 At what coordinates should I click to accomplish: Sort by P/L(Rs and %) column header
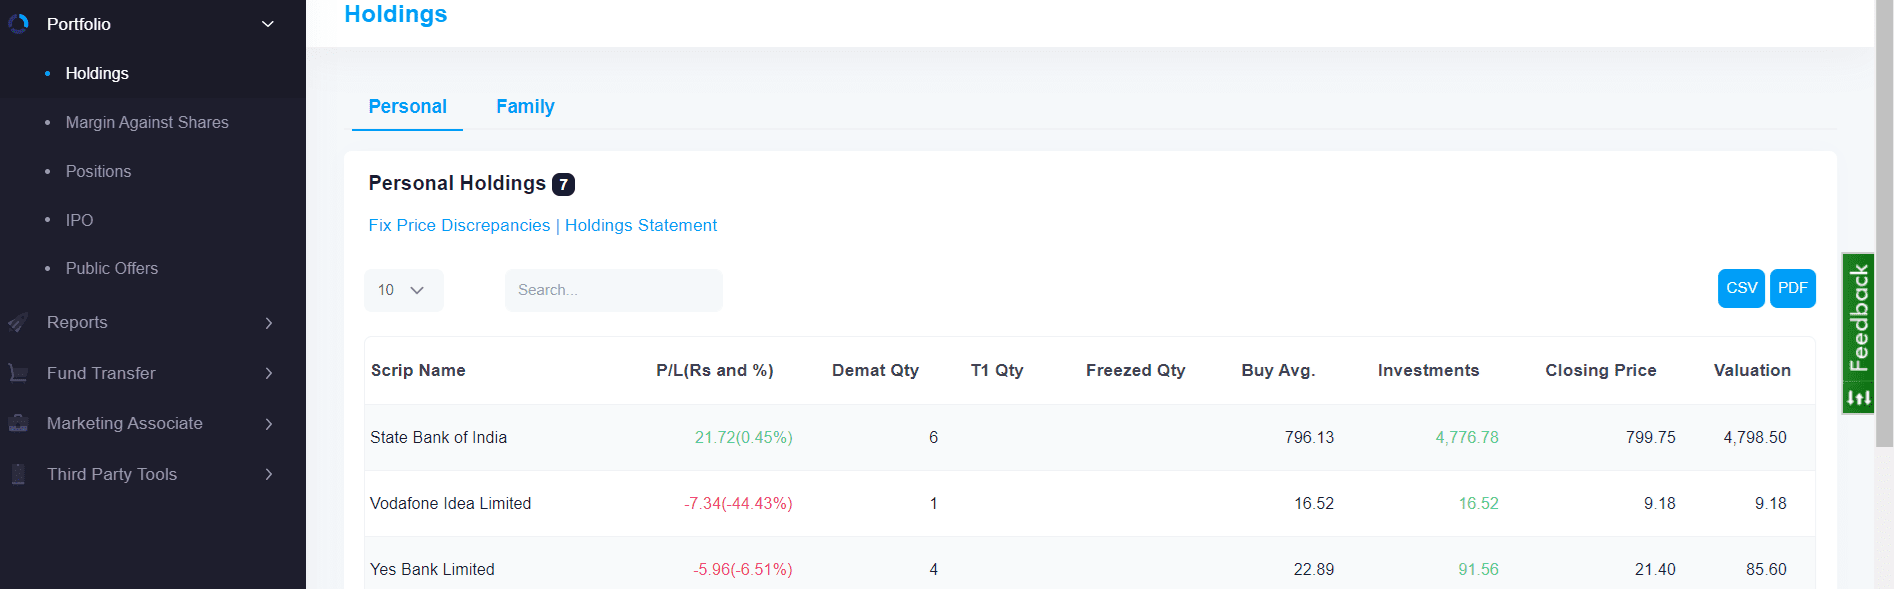coord(715,370)
